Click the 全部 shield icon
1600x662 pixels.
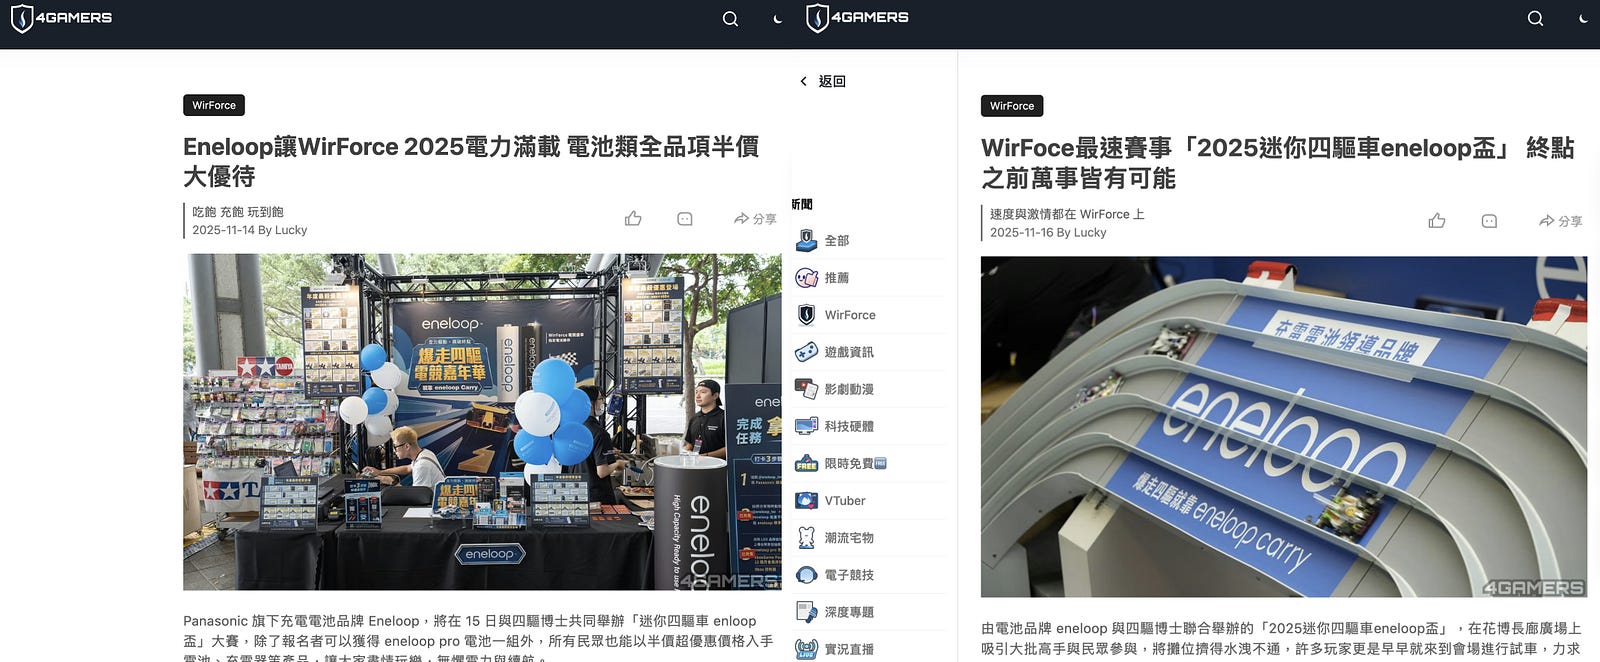[x=806, y=240]
